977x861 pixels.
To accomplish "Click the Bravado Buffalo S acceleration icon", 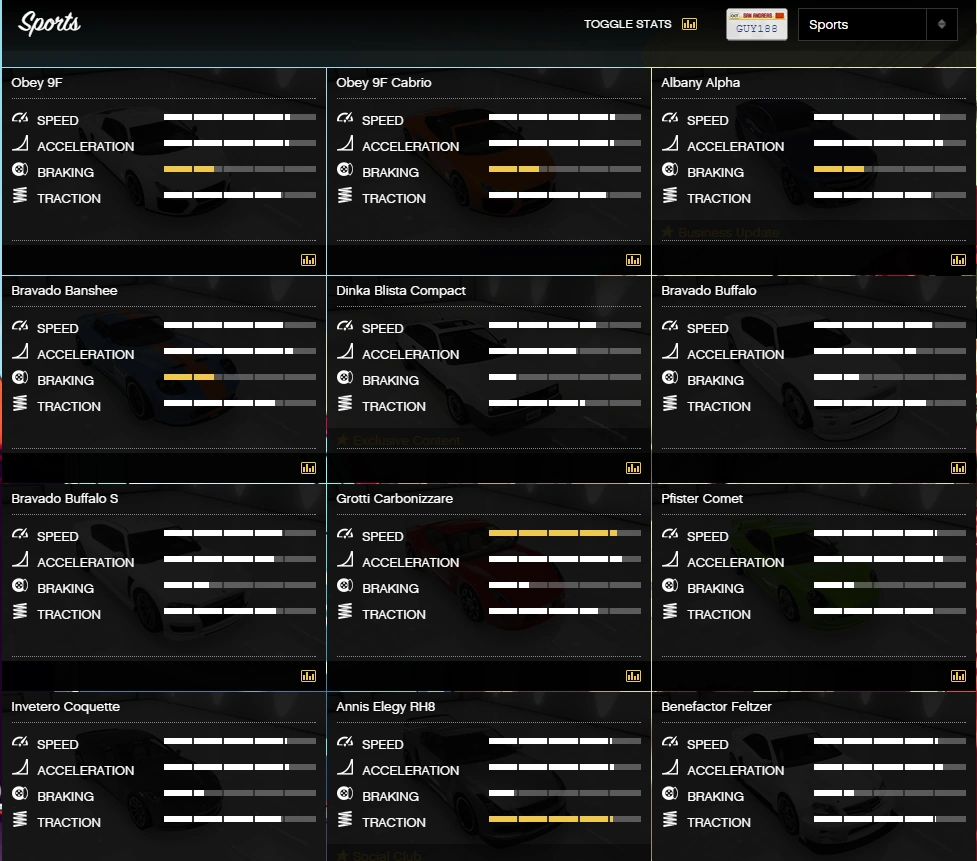I will 20,559.
